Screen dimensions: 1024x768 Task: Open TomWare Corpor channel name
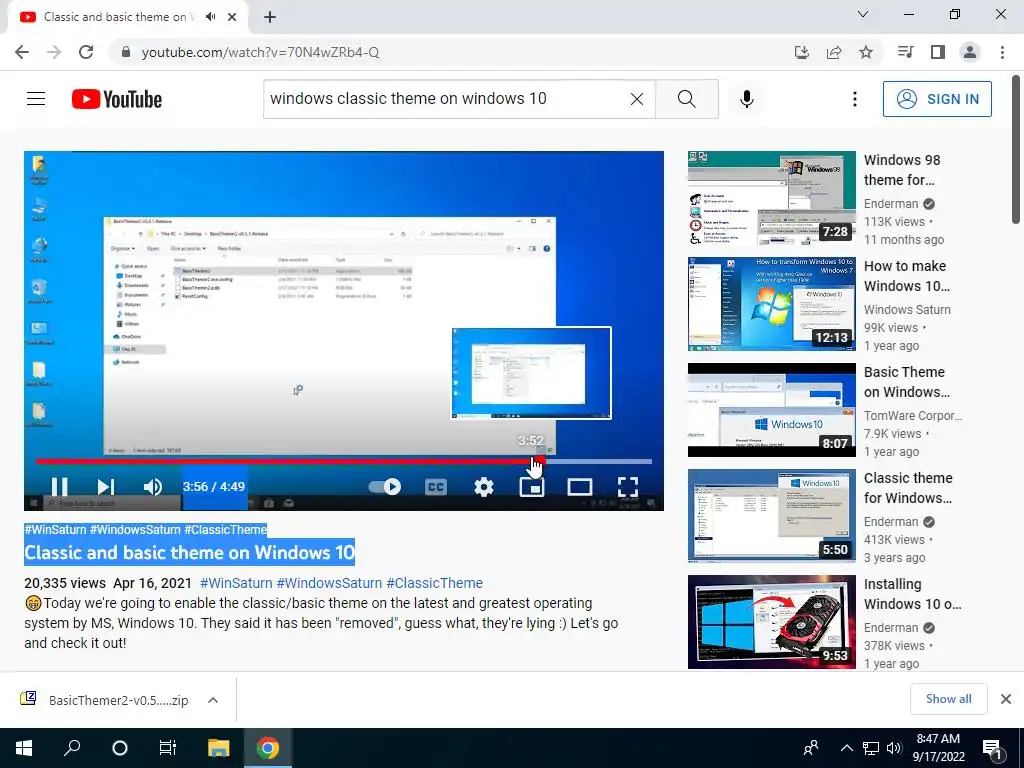pyautogui.click(x=913, y=415)
